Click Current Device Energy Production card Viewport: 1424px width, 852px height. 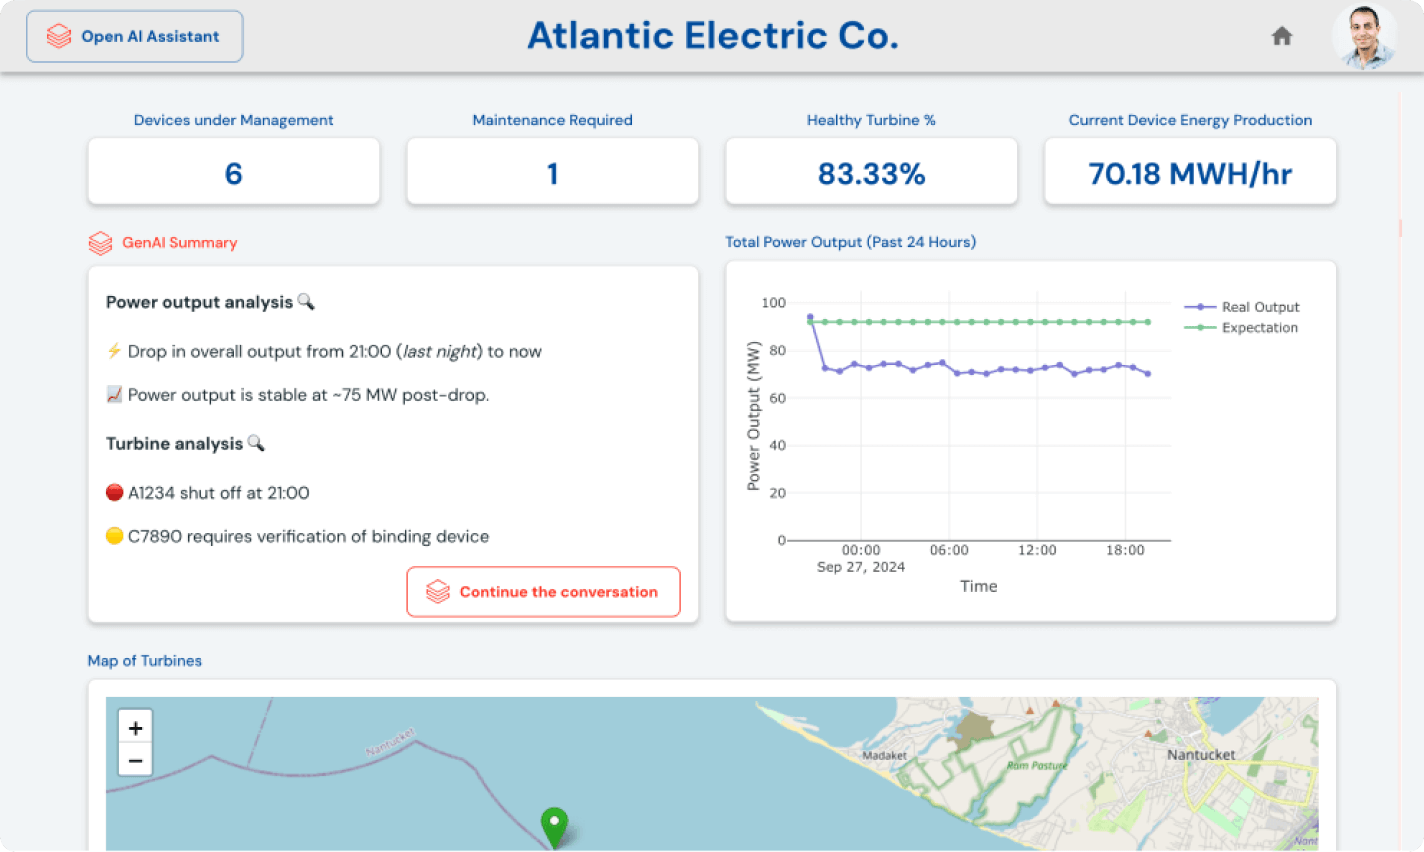click(1190, 172)
